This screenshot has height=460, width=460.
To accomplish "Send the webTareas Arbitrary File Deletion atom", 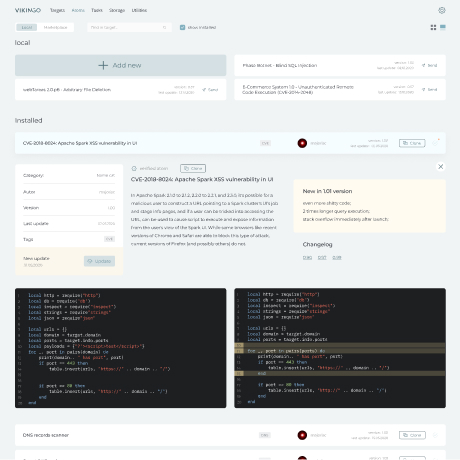I will tap(210, 90).
